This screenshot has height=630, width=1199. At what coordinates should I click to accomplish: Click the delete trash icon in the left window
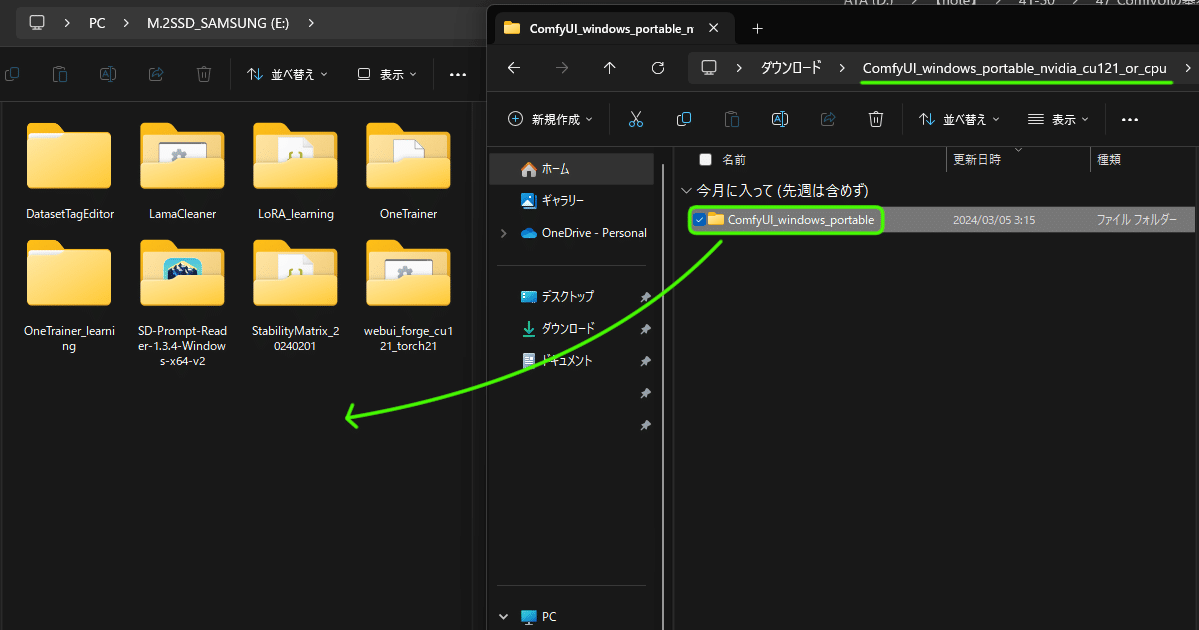203,74
